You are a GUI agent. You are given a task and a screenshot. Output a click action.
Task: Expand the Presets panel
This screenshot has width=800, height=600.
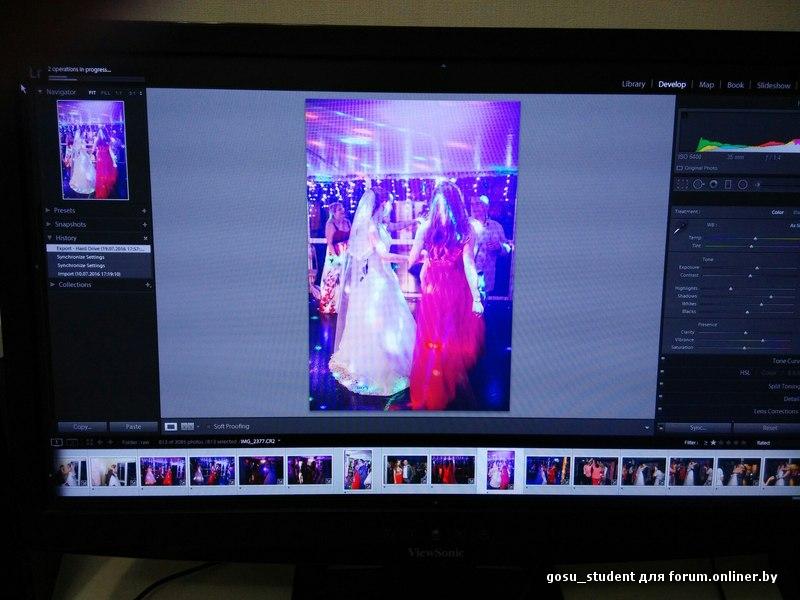[47, 210]
